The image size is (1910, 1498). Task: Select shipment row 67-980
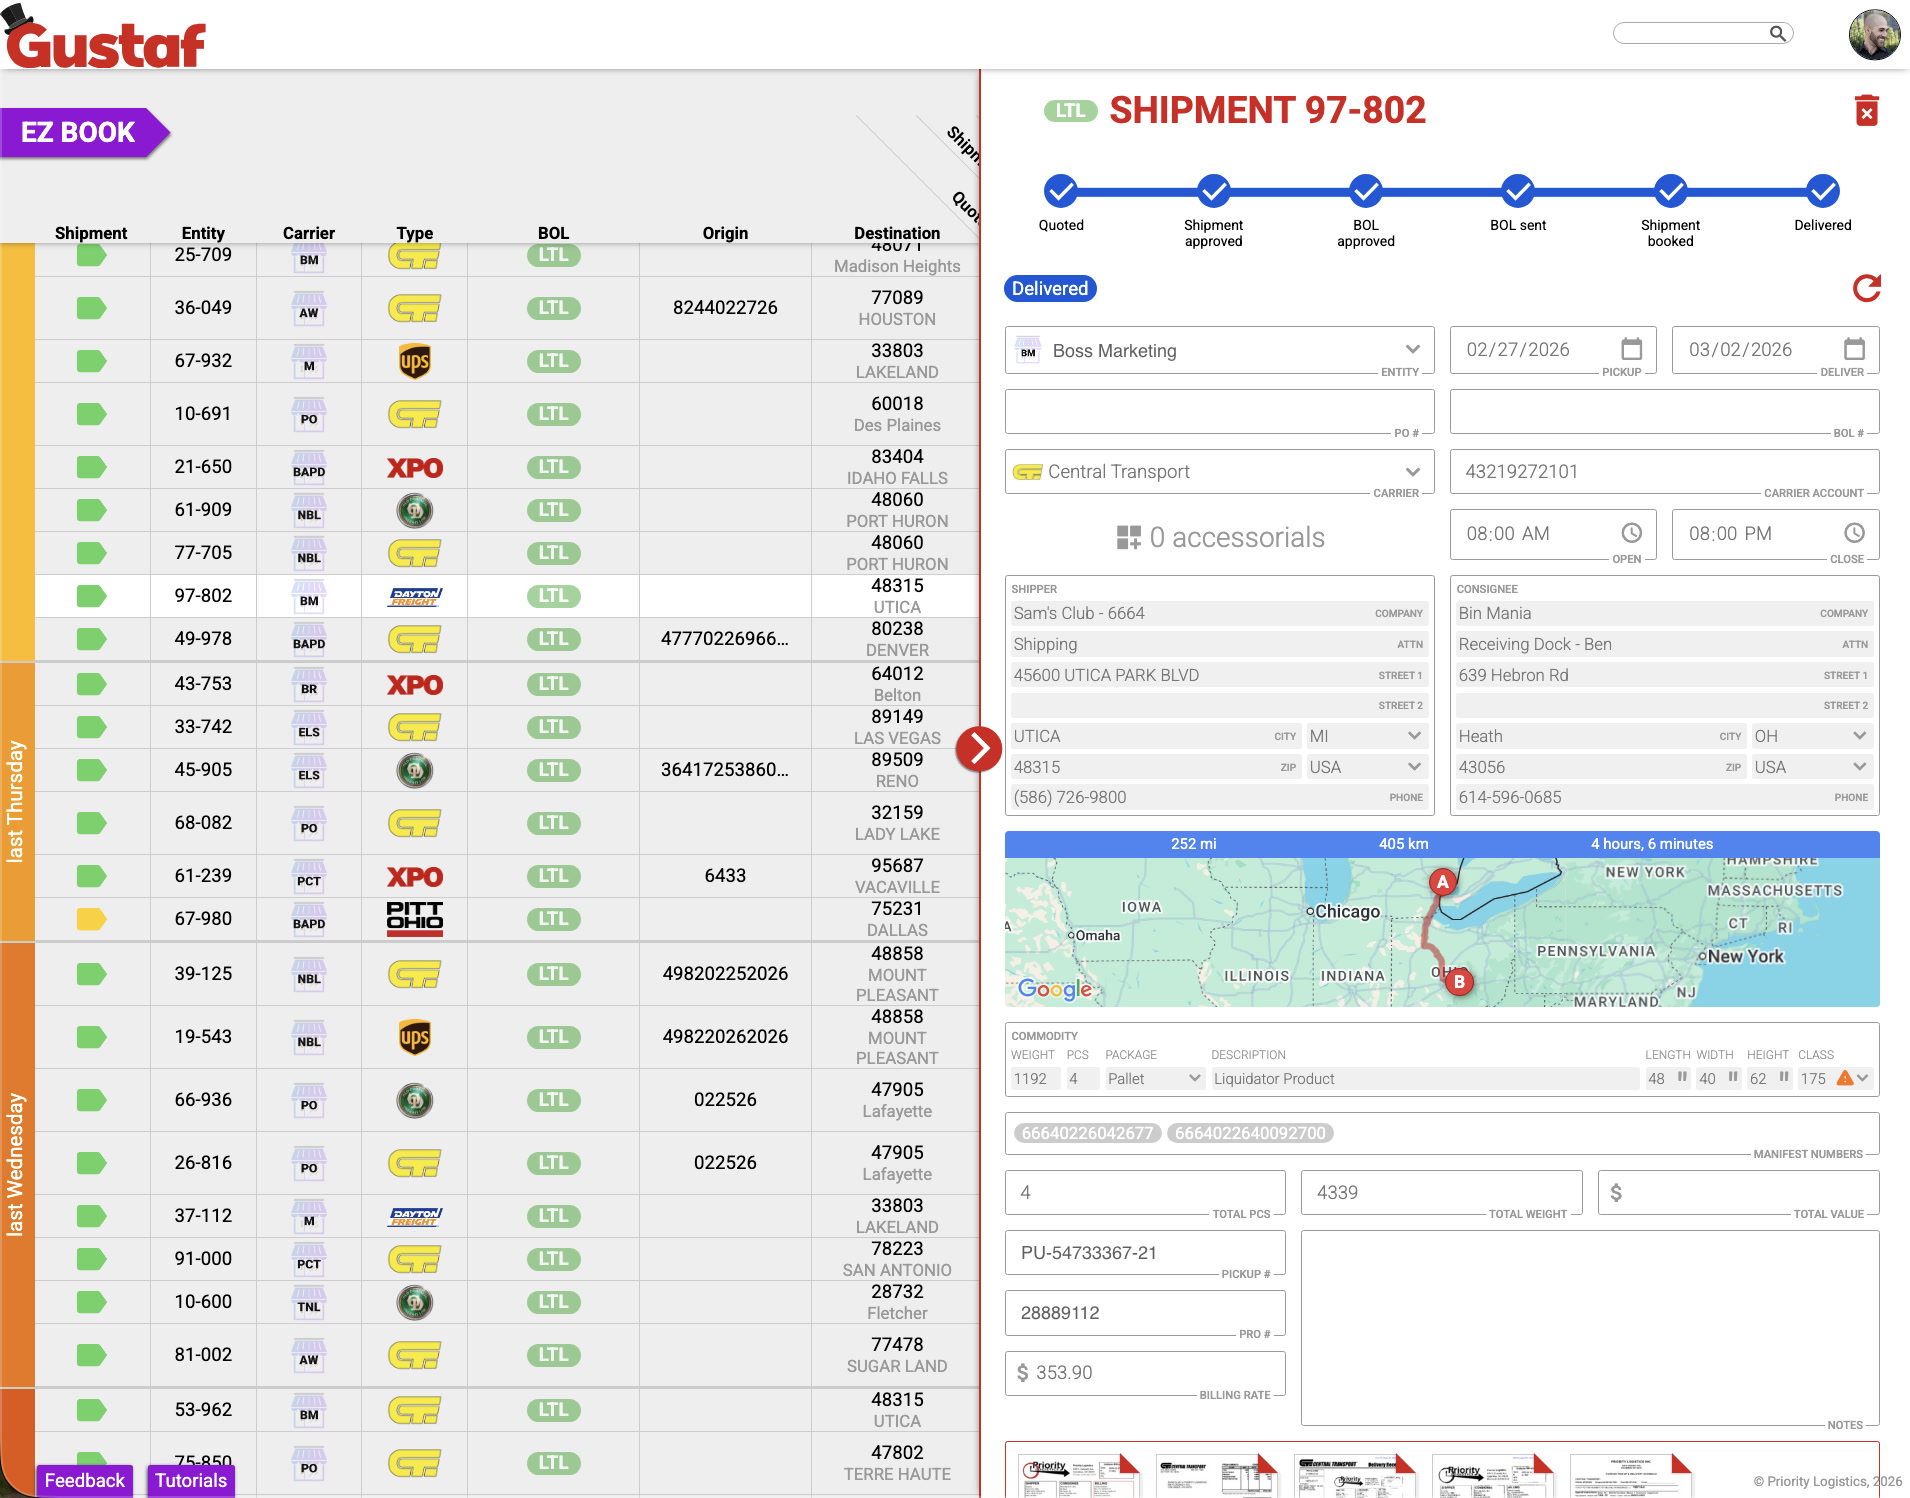tap(203, 919)
